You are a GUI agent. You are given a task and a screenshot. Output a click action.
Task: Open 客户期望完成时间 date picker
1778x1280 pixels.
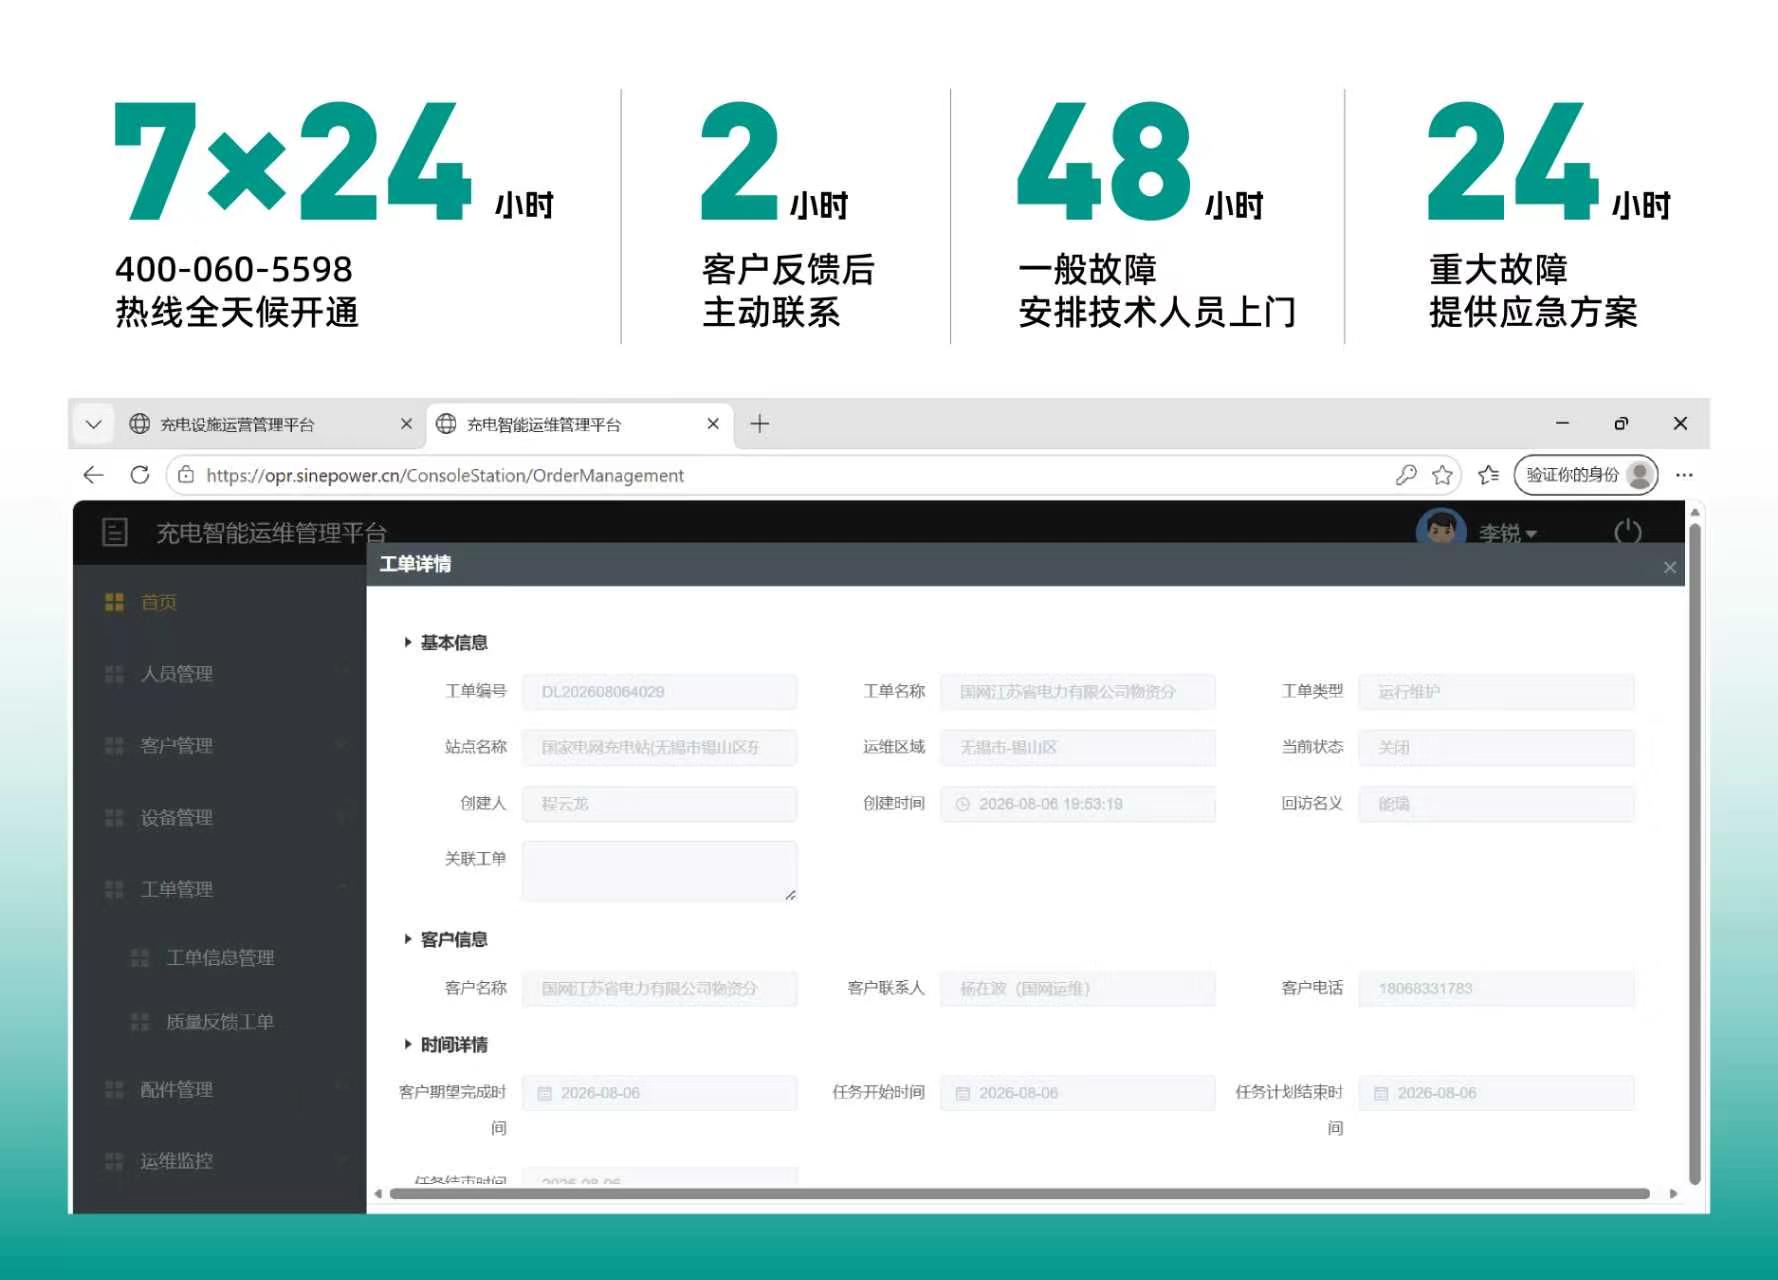click(660, 1093)
